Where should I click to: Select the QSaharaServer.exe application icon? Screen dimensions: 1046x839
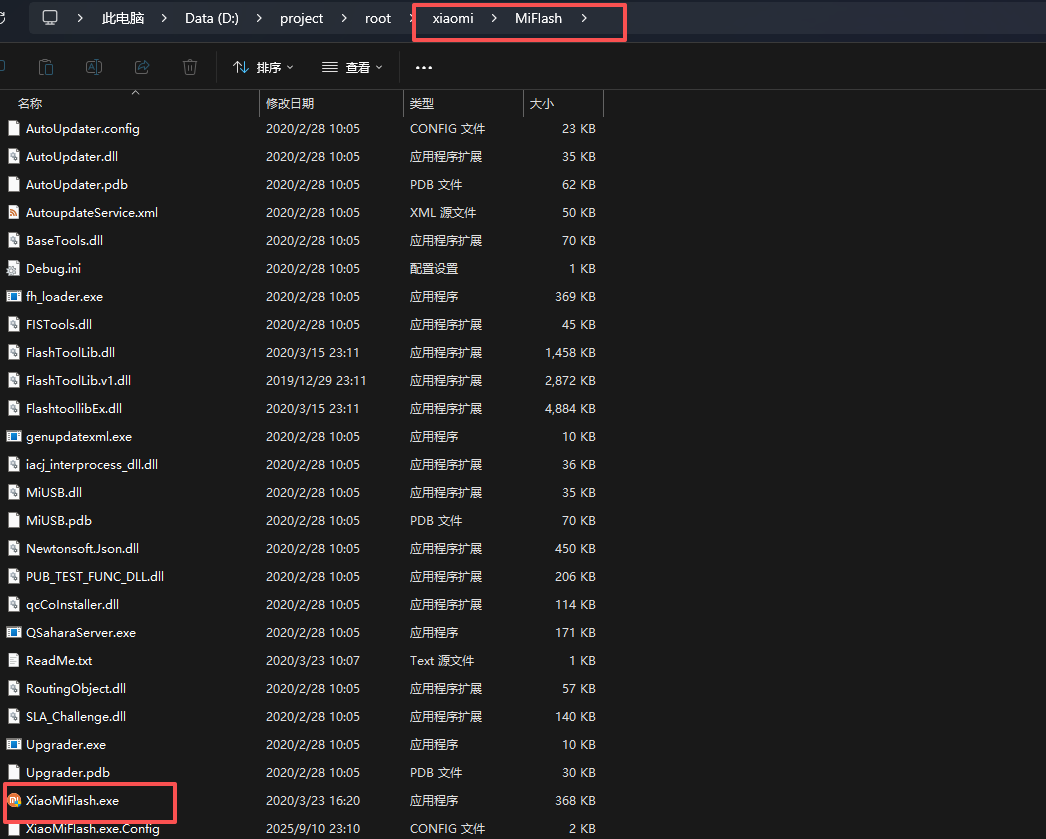[x=13, y=633]
